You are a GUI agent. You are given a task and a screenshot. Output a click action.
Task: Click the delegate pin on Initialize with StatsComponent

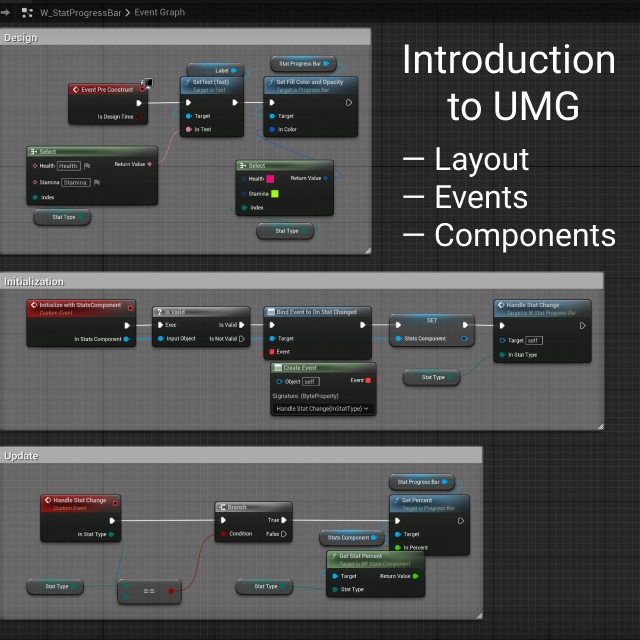point(130,308)
